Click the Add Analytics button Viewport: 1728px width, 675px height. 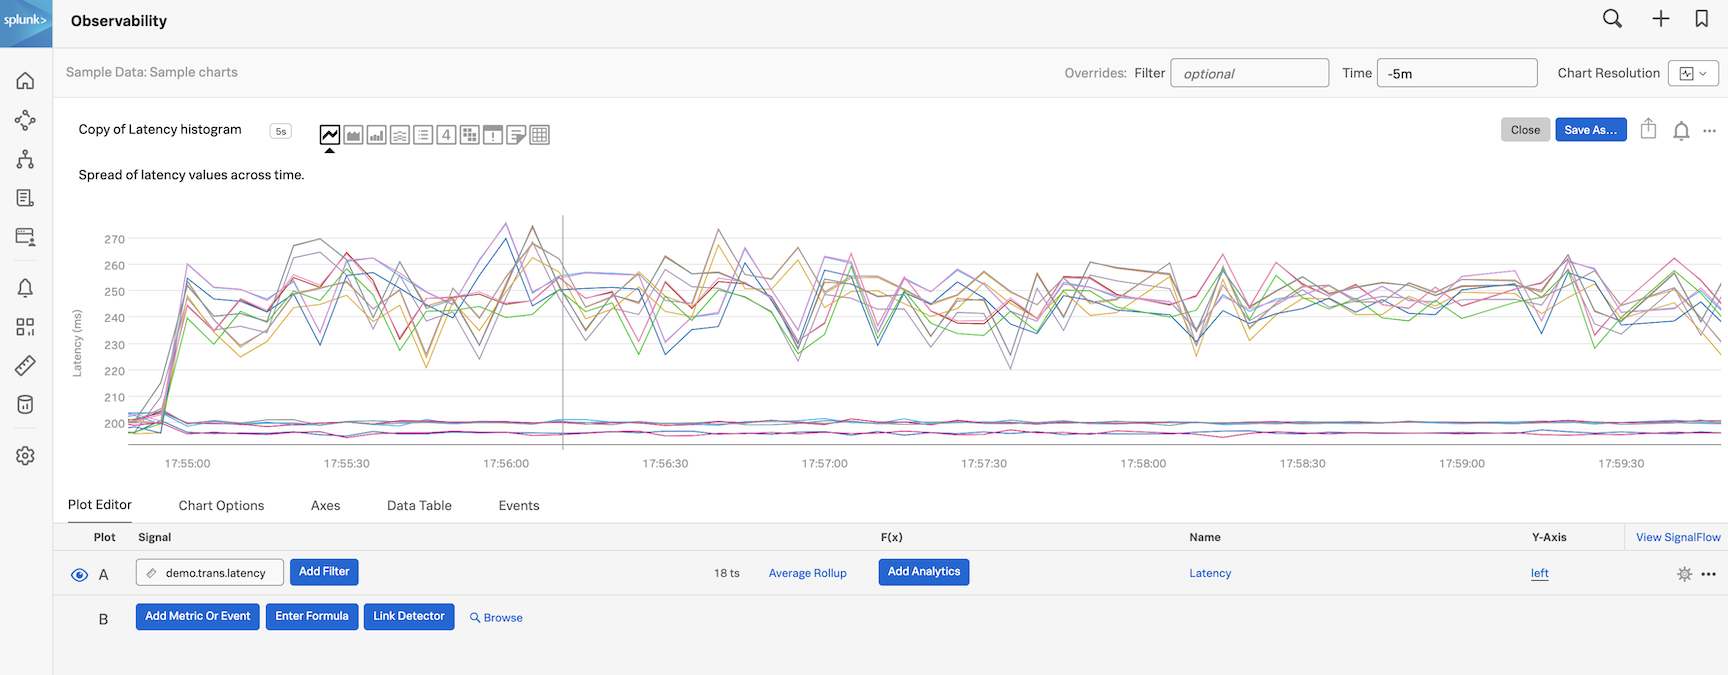tap(923, 572)
